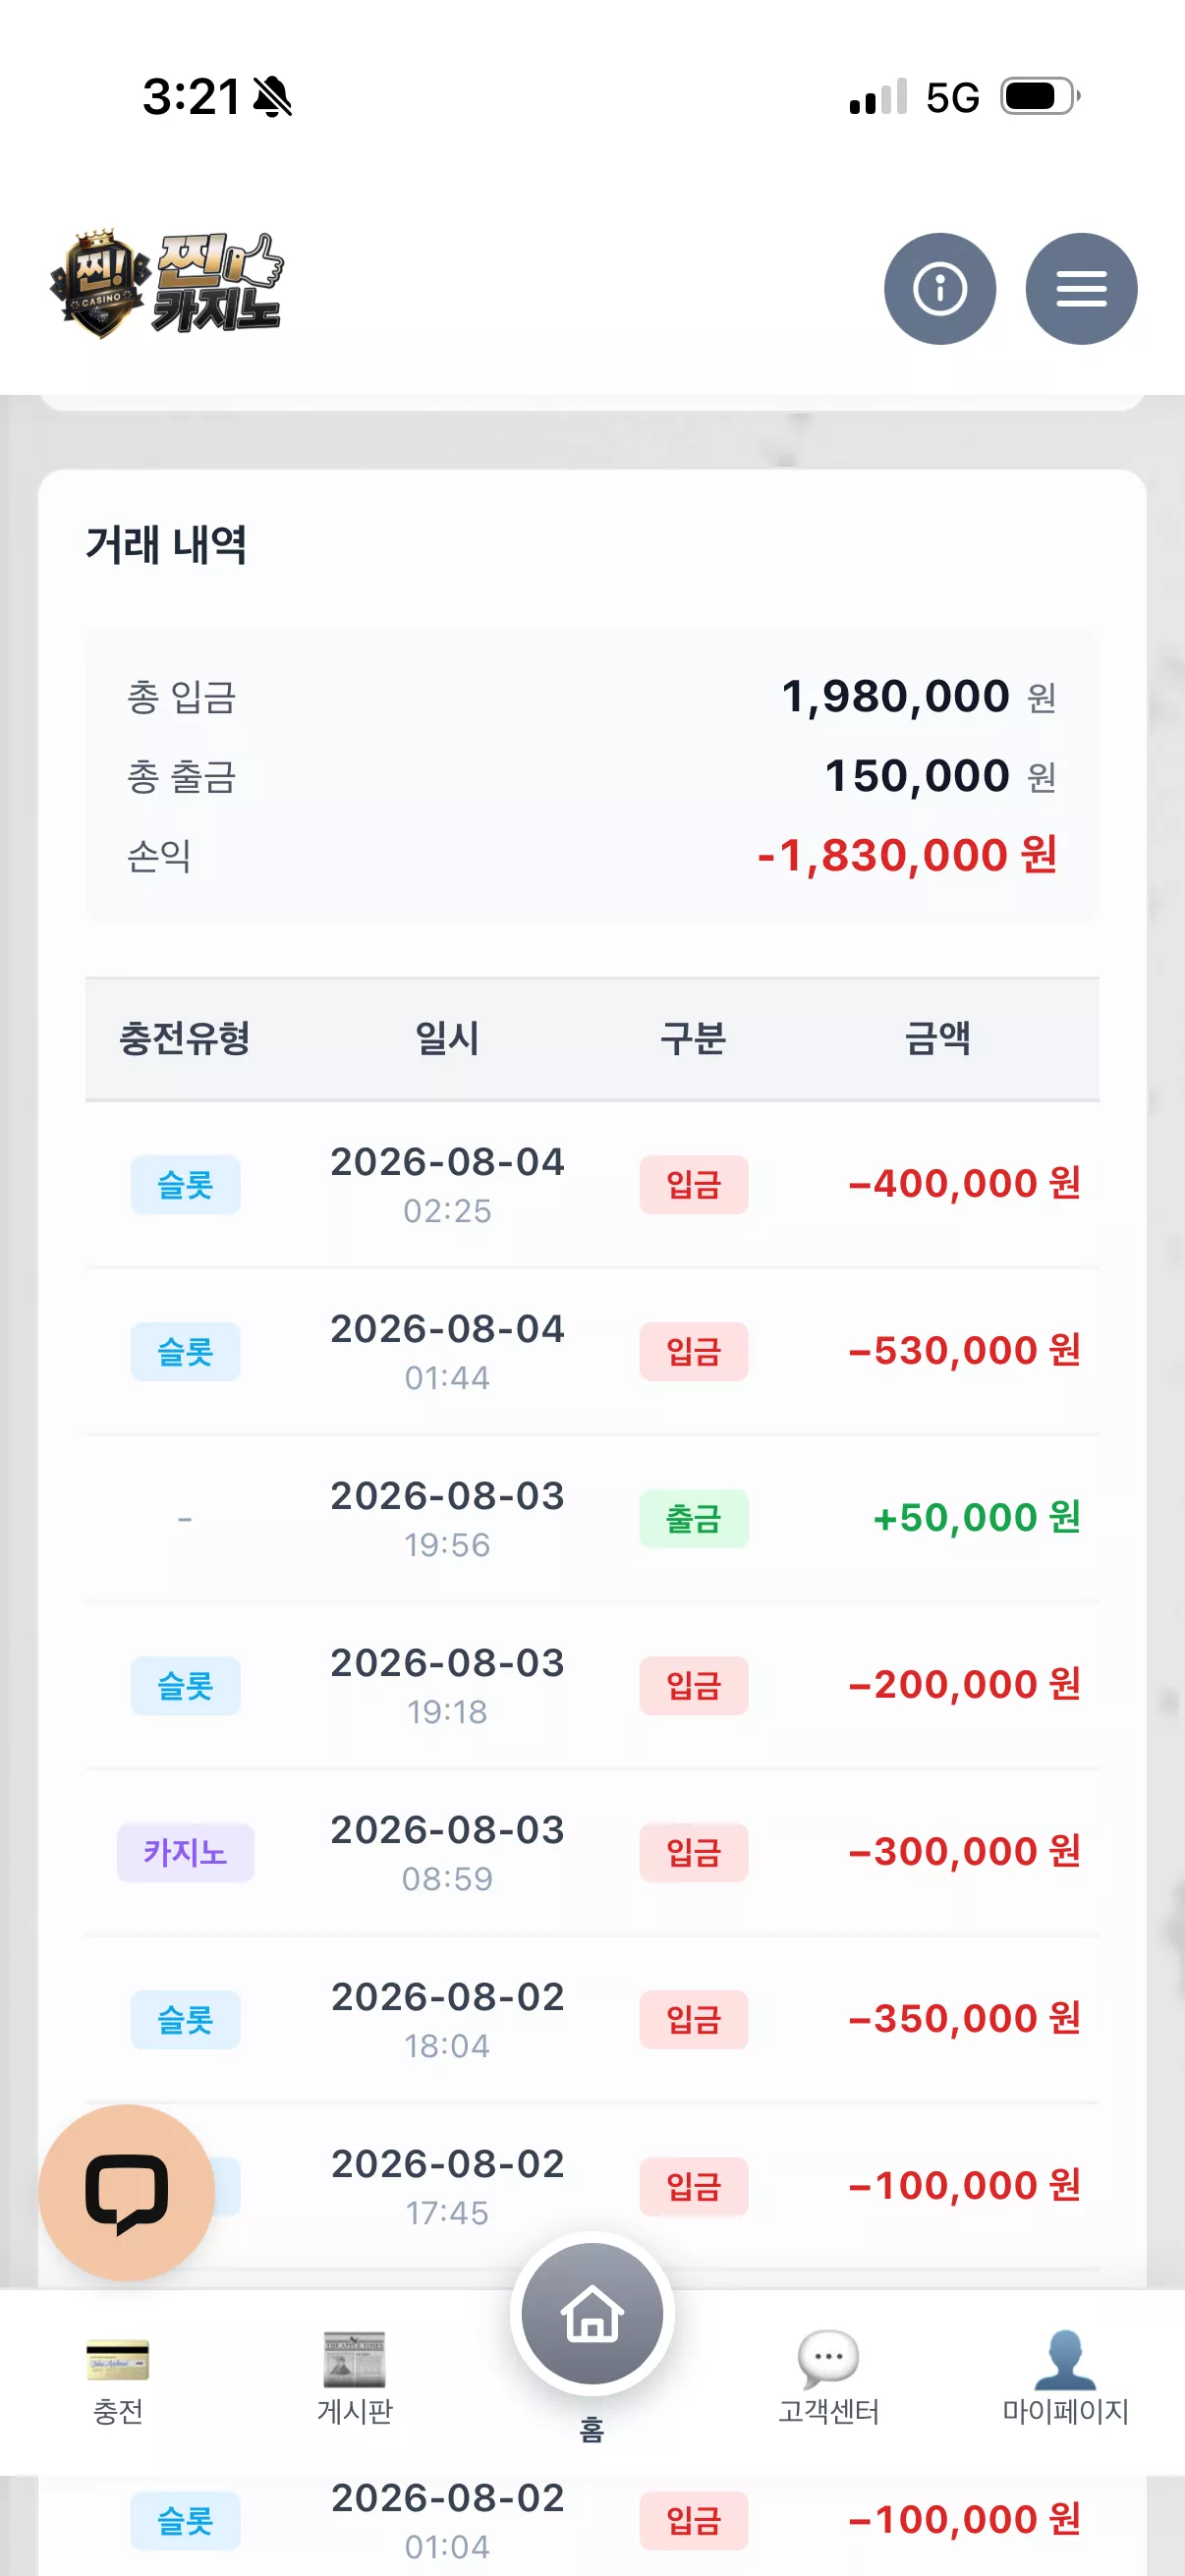The width and height of the screenshot is (1185, 2576).
Task: Open the hamburger menu
Action: coord(1081,289)
